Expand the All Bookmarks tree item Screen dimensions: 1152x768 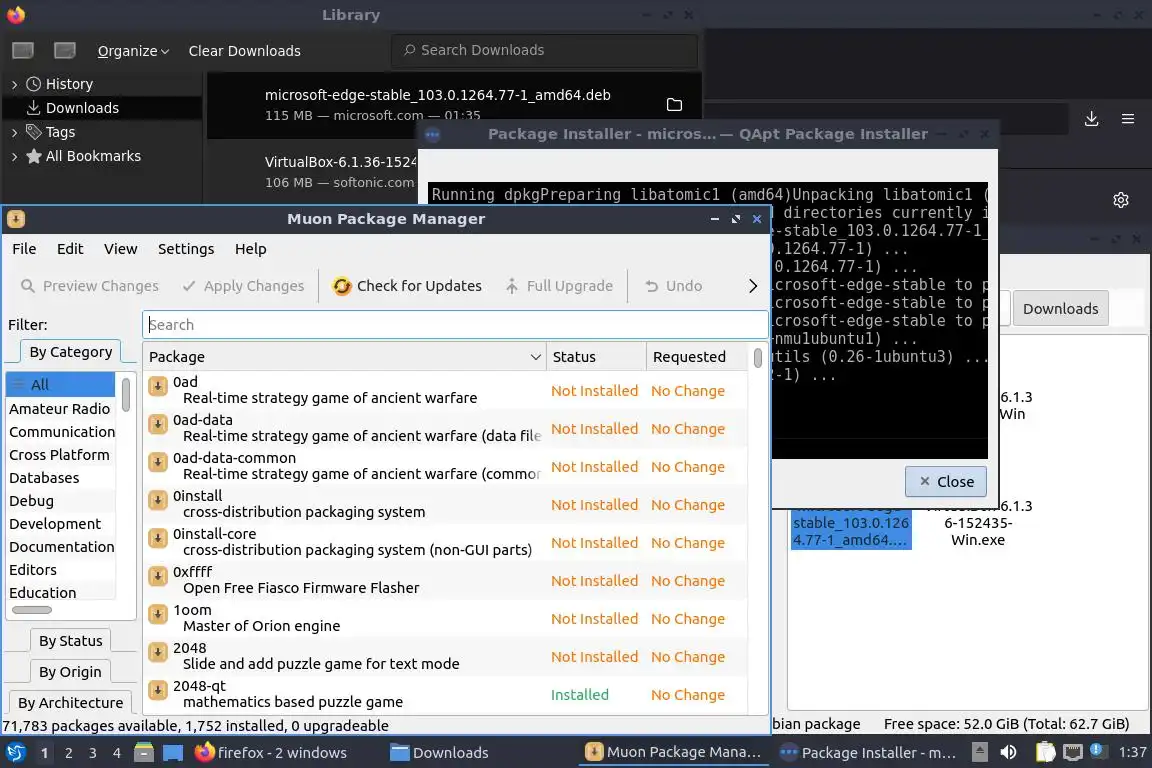click(x=15, y=157)
